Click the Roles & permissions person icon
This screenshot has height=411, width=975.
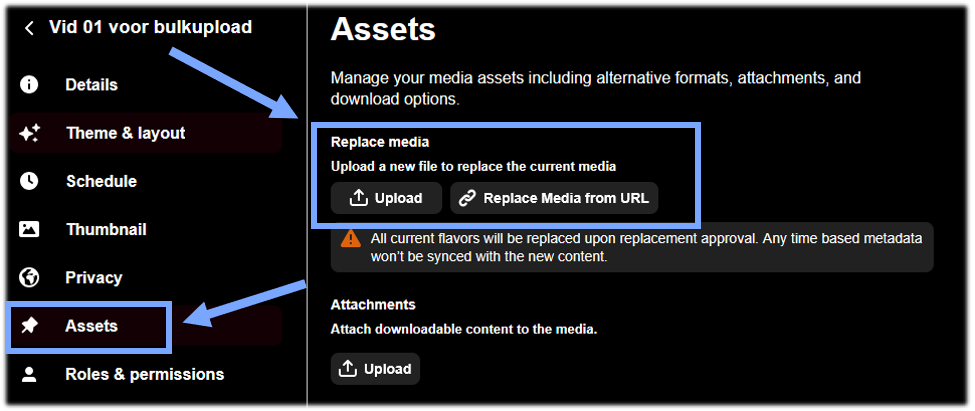pyautogui.click(x=29, y=374)
